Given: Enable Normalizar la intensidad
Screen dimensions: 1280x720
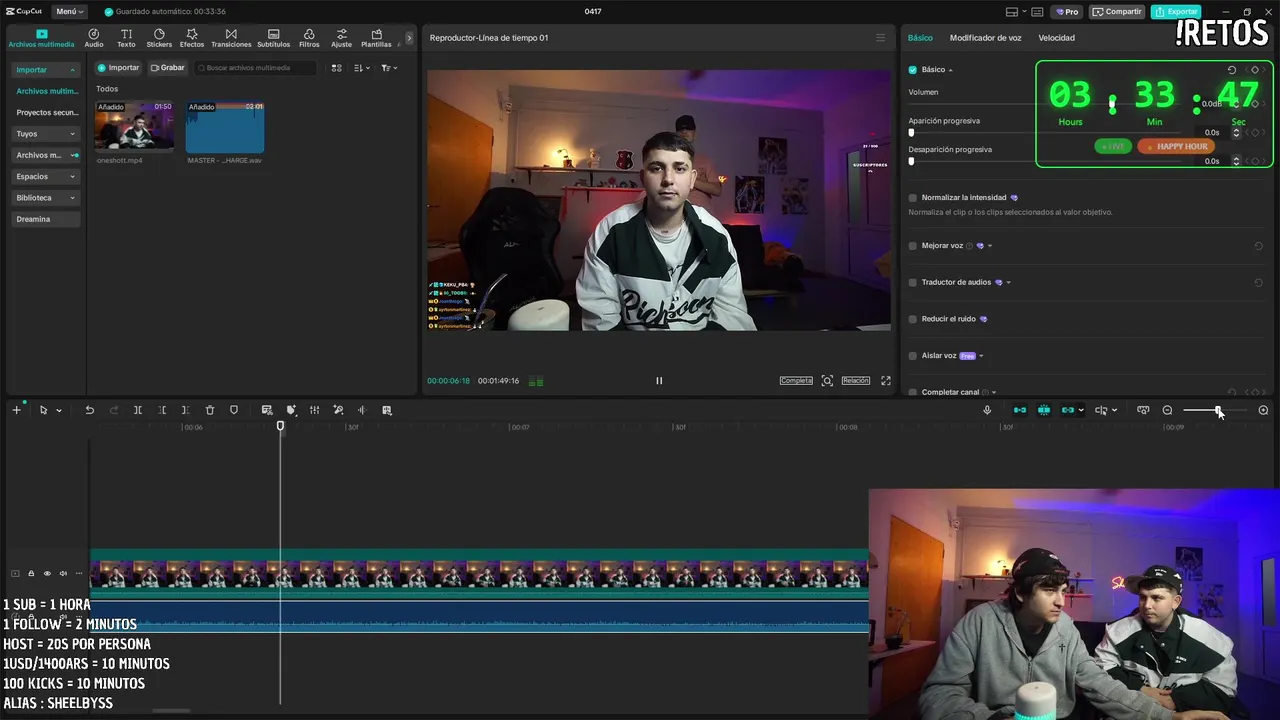Looking at the screenshot, I should (913, 198).
